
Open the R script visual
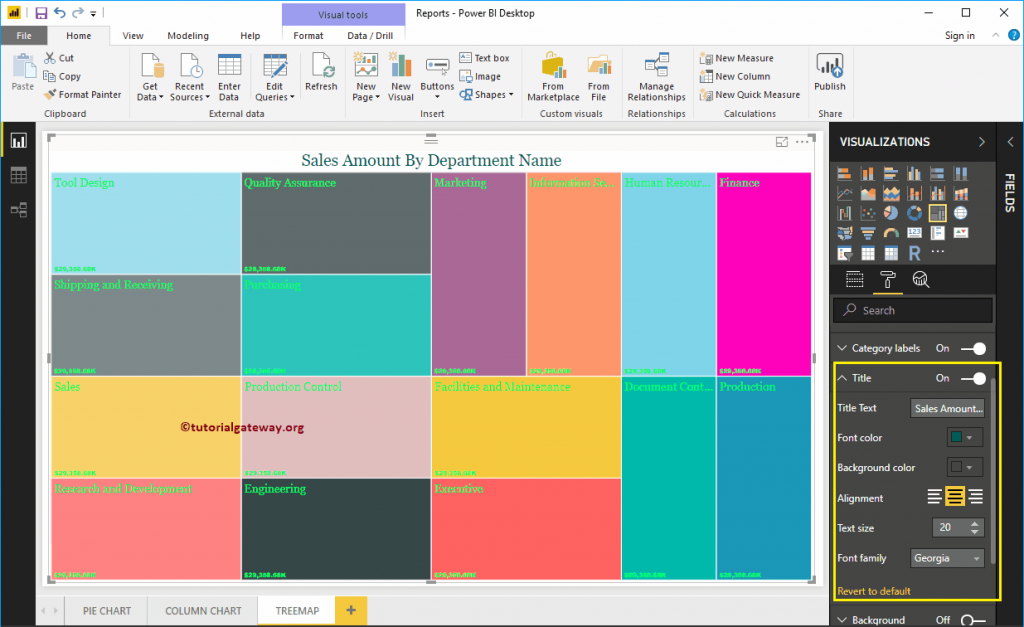click(x=913, y=253)
